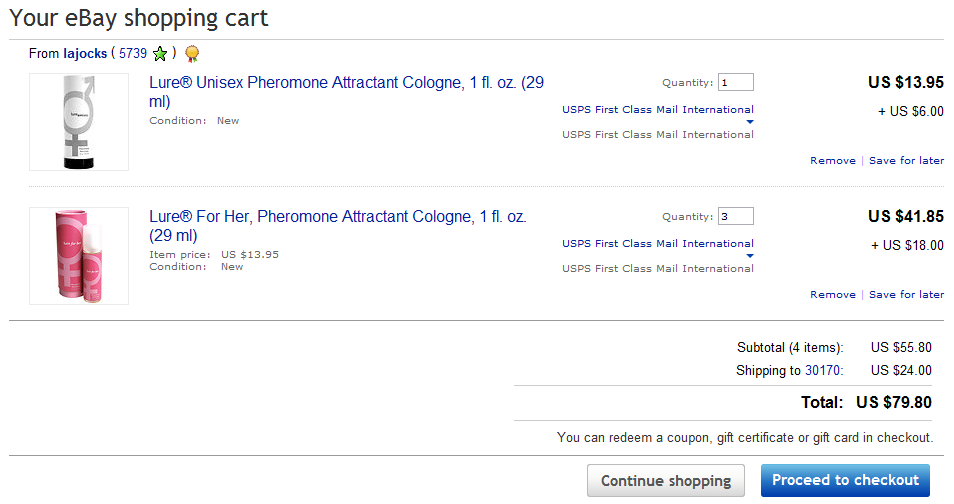Click Proceed to checkout button
954x504 pixels.
(x=845, y=480)
